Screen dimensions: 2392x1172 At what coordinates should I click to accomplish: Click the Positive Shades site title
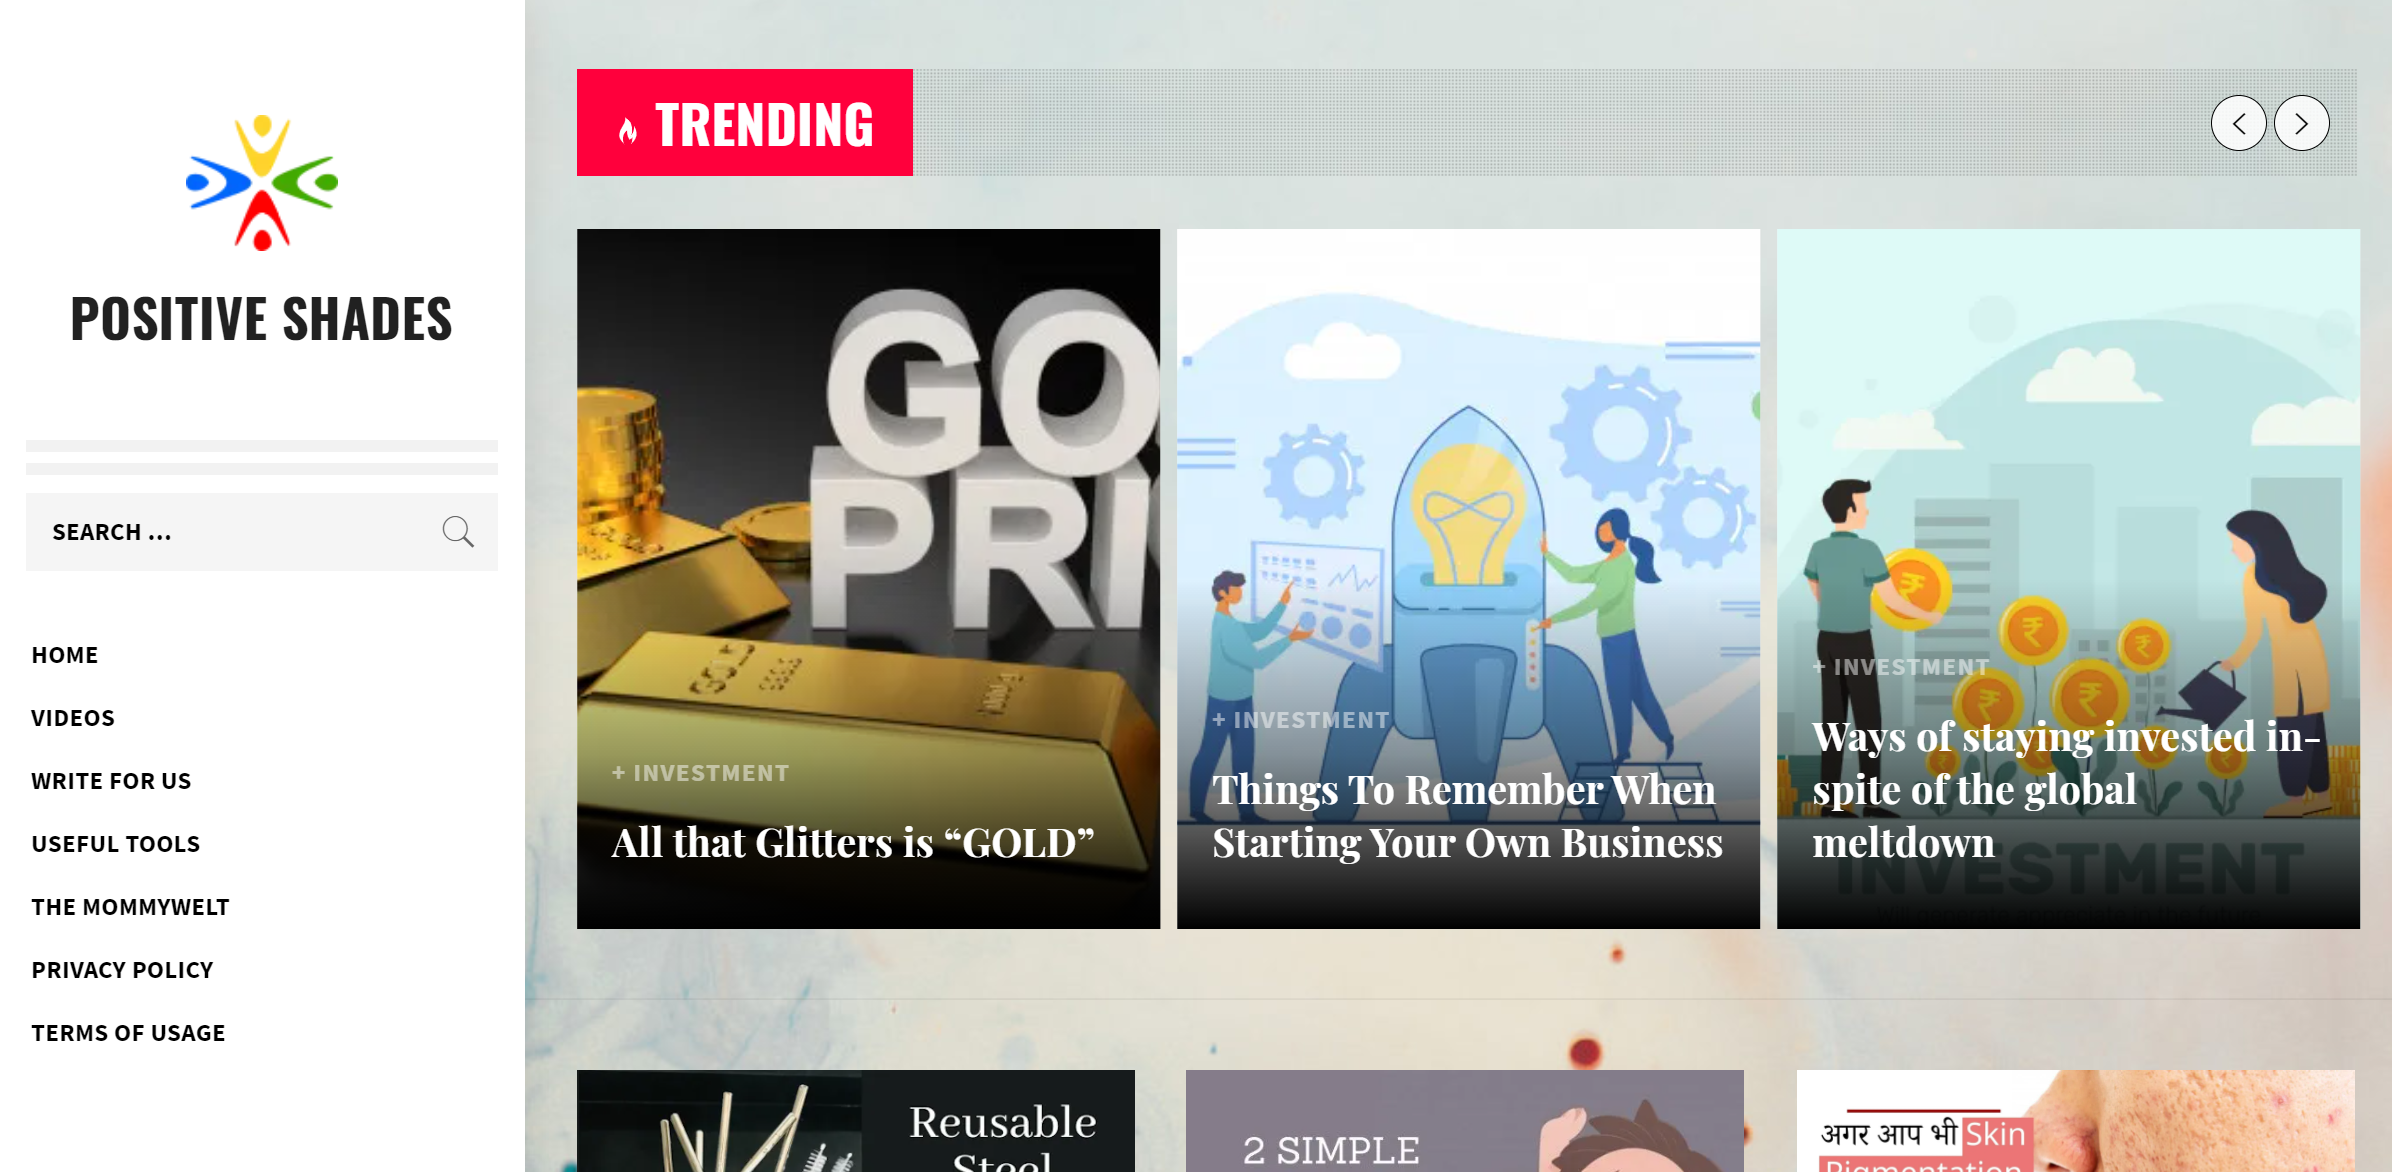[x=261, y=319]
